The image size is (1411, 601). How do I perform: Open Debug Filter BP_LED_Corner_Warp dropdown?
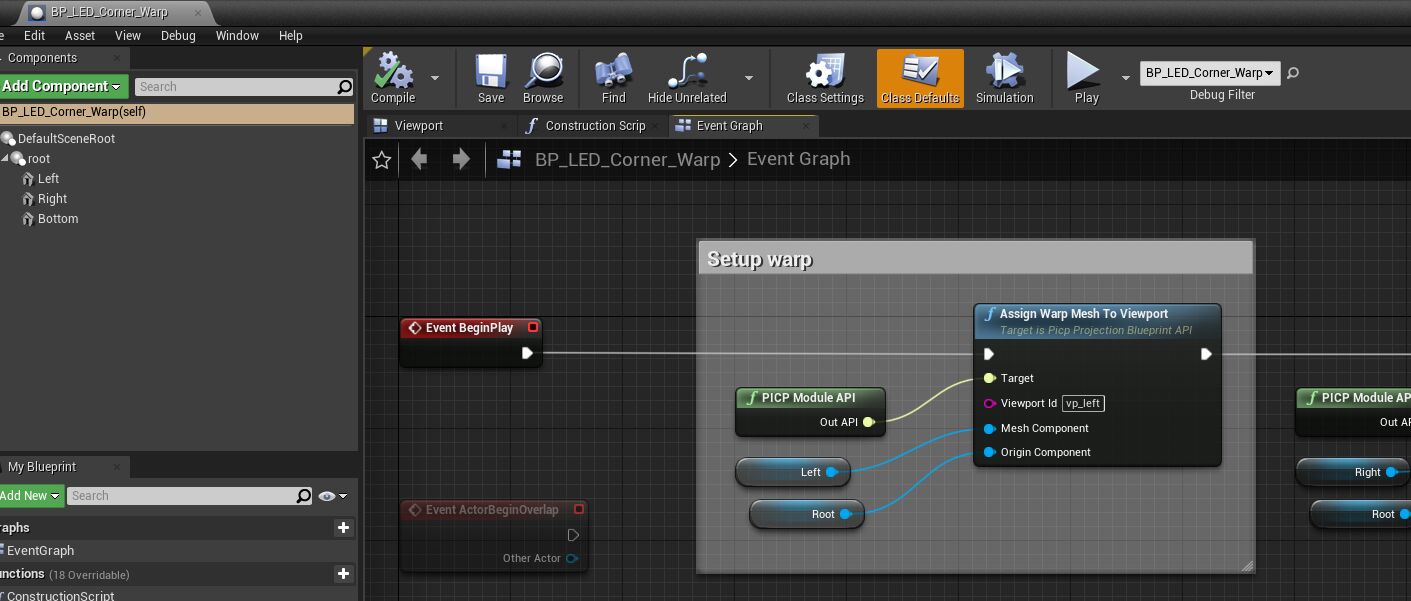click(1210, 73)
